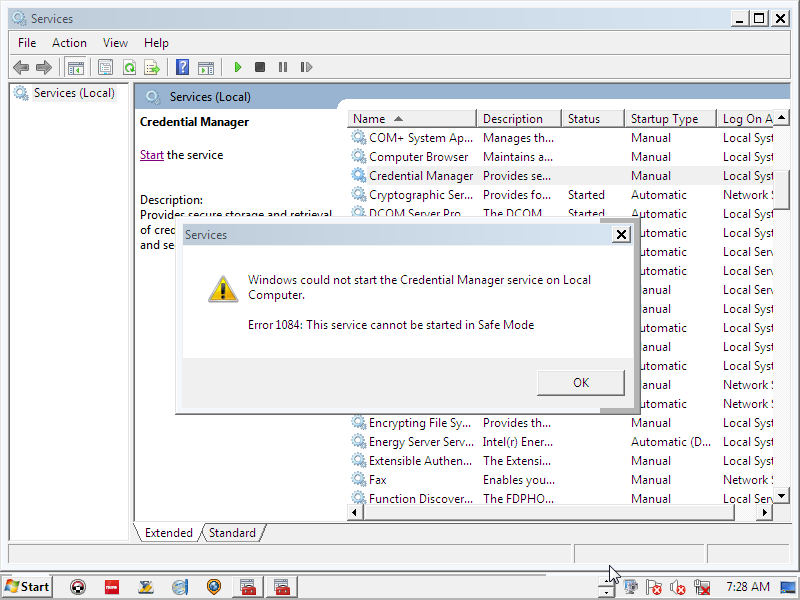Open the Action menu

coord(69,43)
